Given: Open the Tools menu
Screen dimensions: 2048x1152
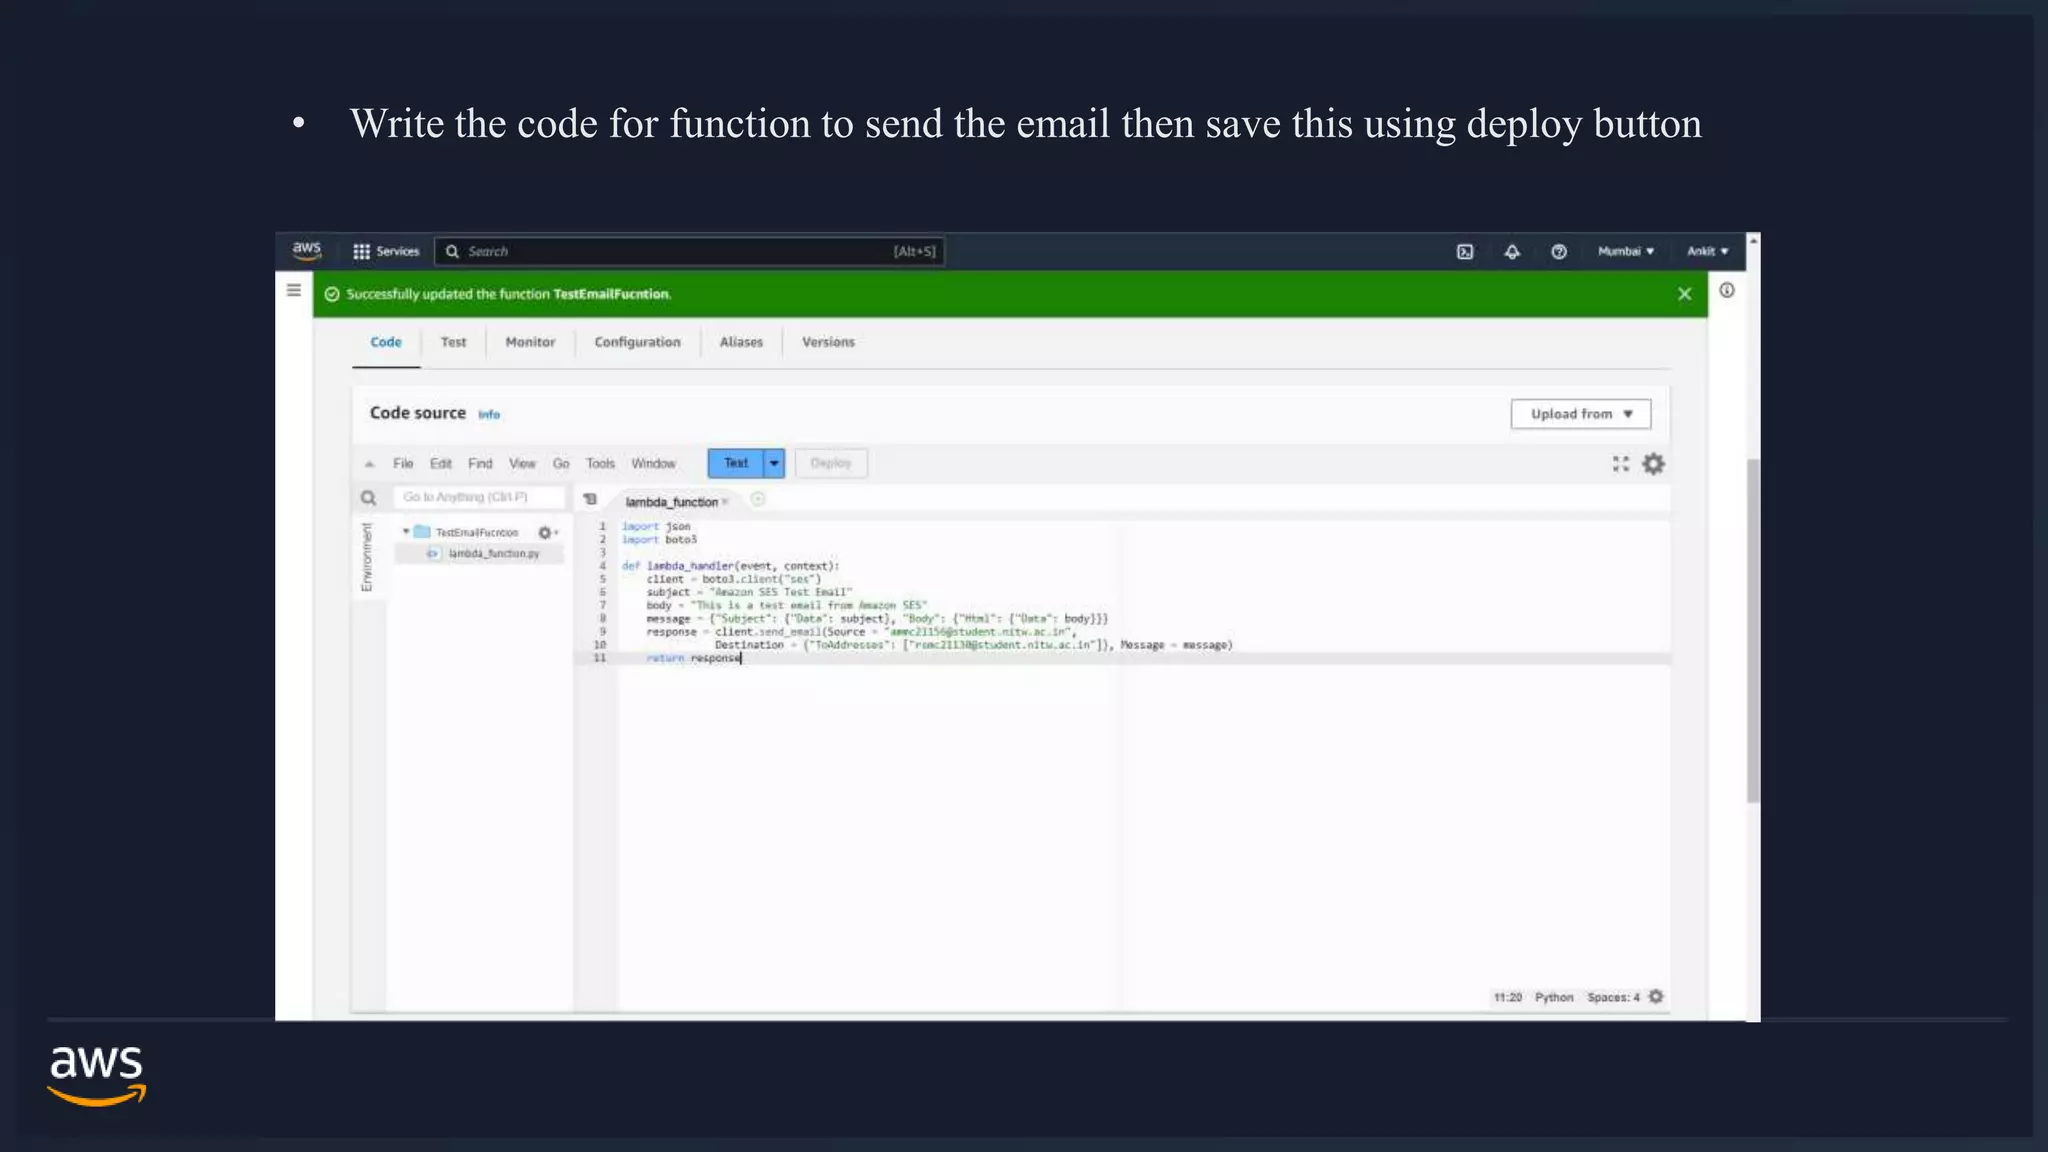Looking at the screenshot, I should (600, 464).
